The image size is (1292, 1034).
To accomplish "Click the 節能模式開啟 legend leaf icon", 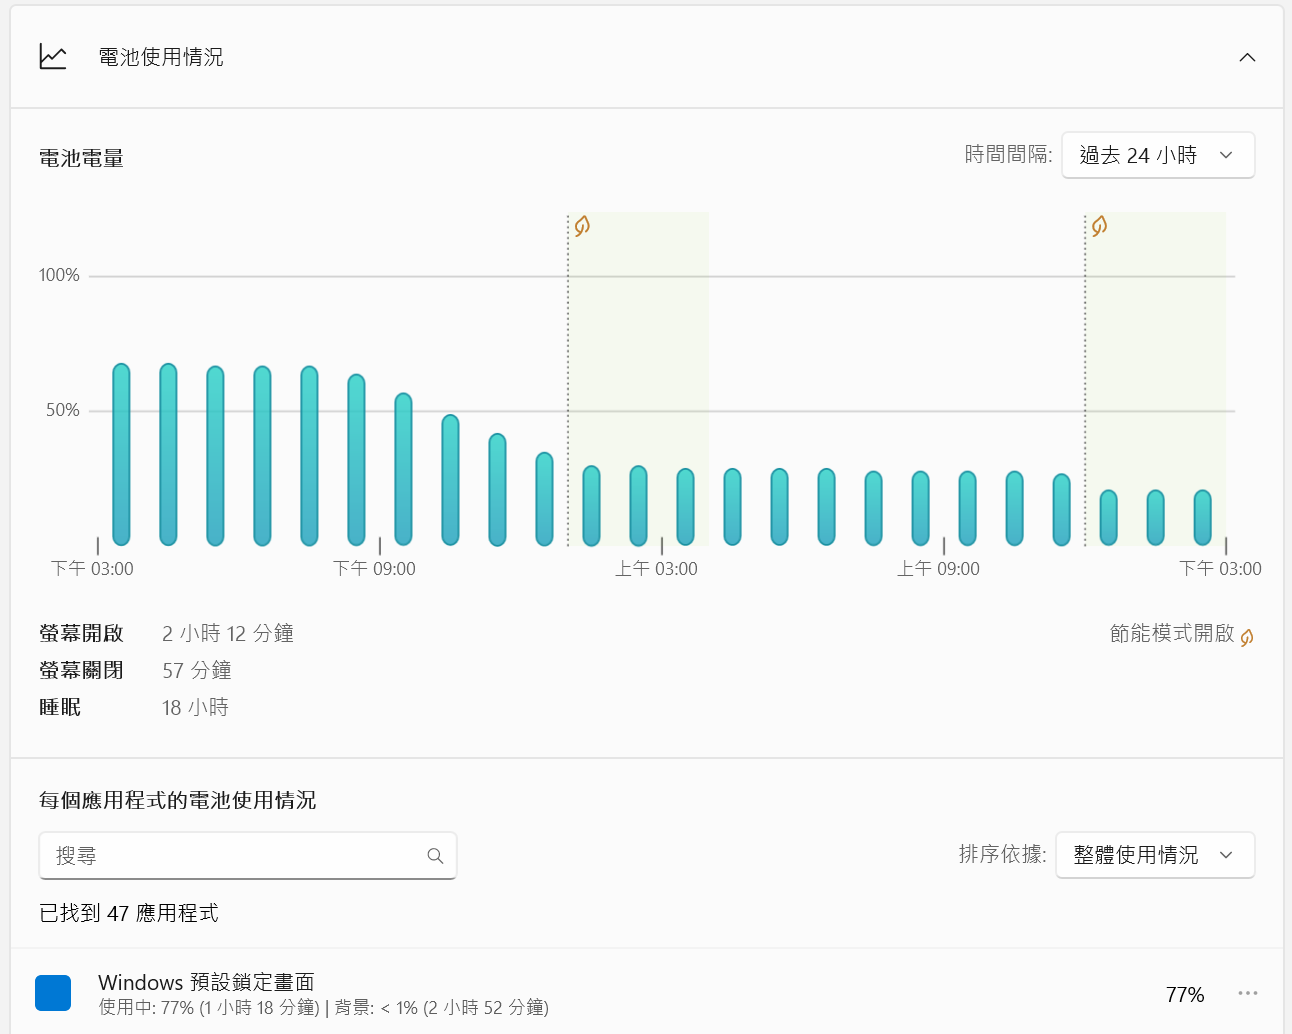I will point(1247,636).
